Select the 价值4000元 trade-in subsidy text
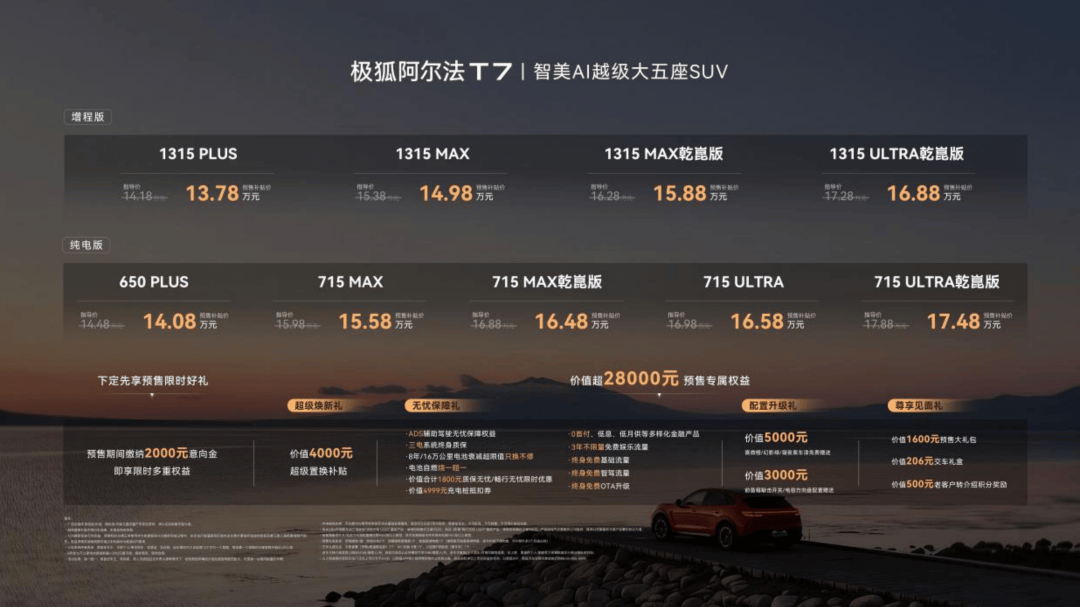The width and height of the screenshot is (1080, 607). (x=321, y=453)
